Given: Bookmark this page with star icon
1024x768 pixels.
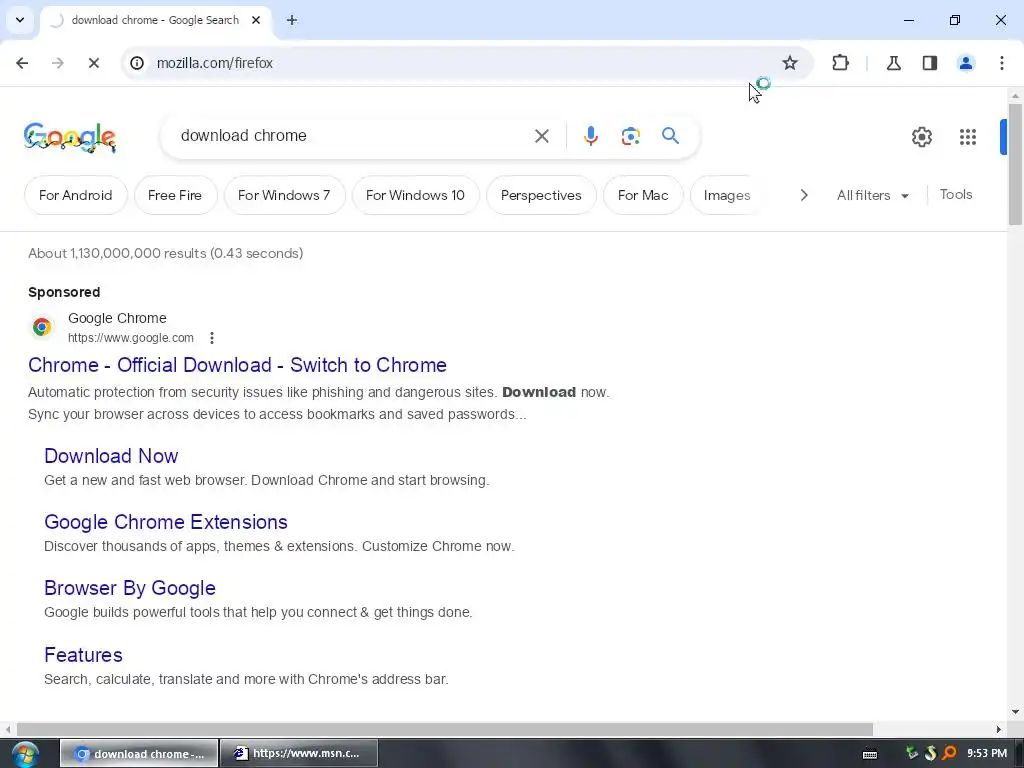Looking at the screenshot, I should (790, 63).
